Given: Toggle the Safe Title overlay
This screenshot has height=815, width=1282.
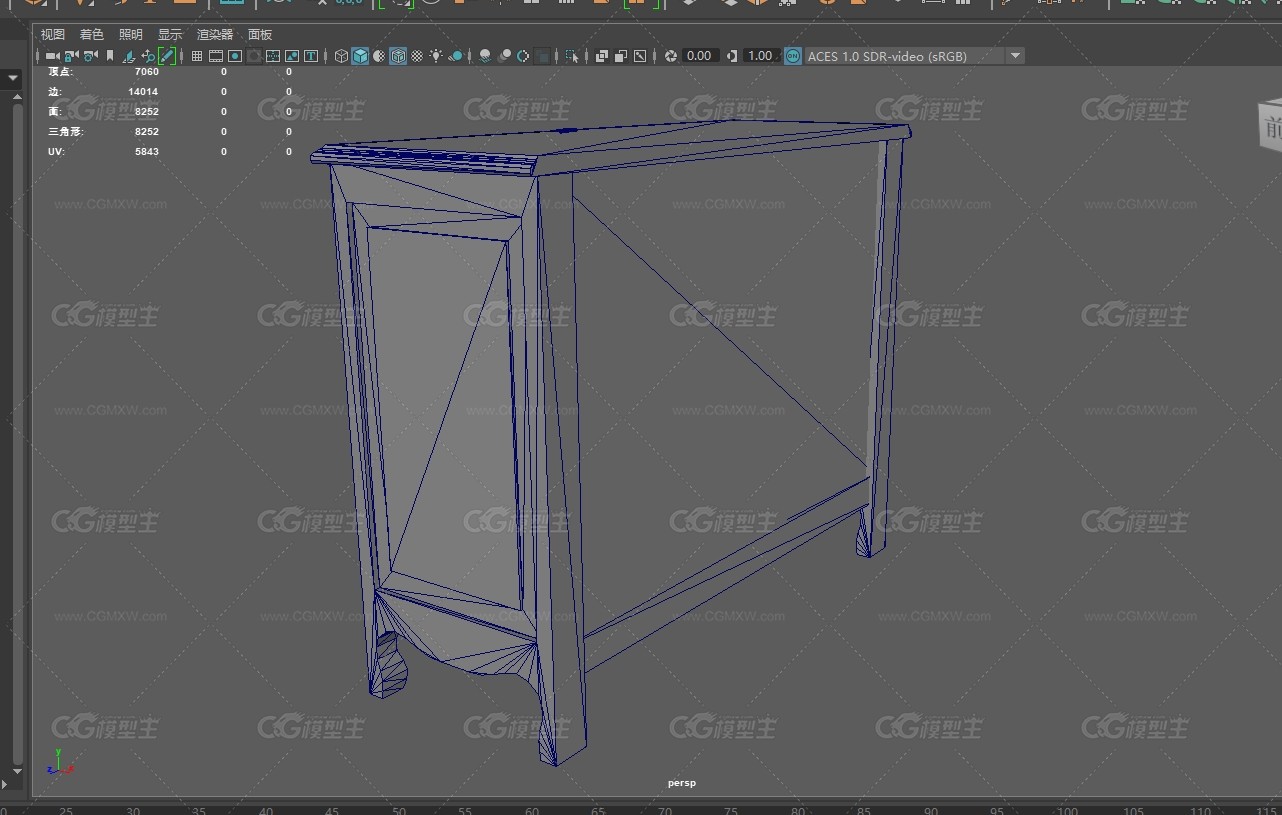Looking at the screenshot, I should pos(311,56).
